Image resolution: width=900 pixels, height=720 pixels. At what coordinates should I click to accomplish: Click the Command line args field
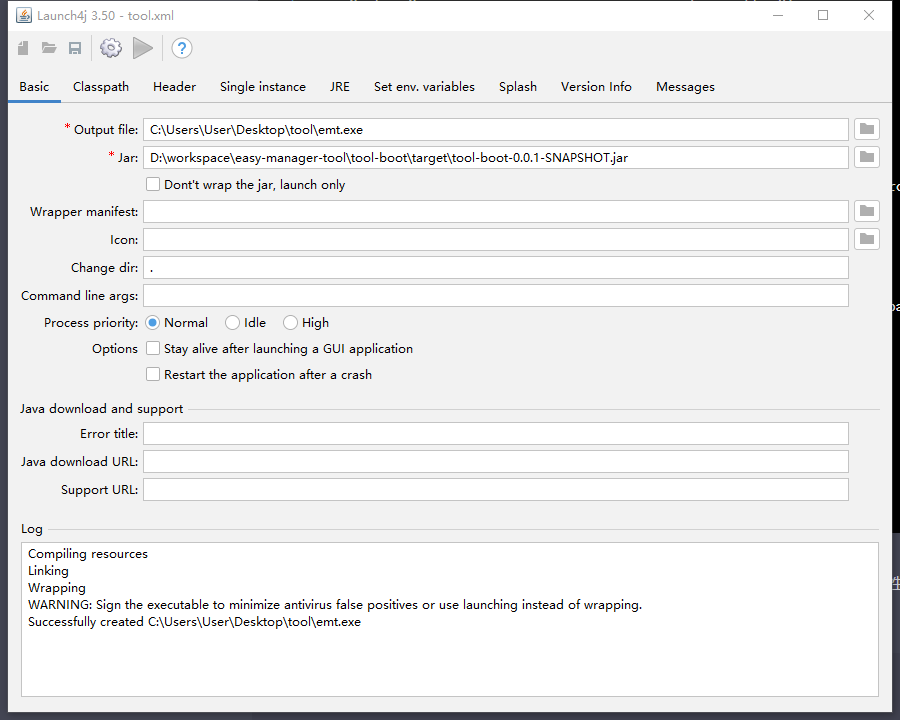[x=495, y=295]
